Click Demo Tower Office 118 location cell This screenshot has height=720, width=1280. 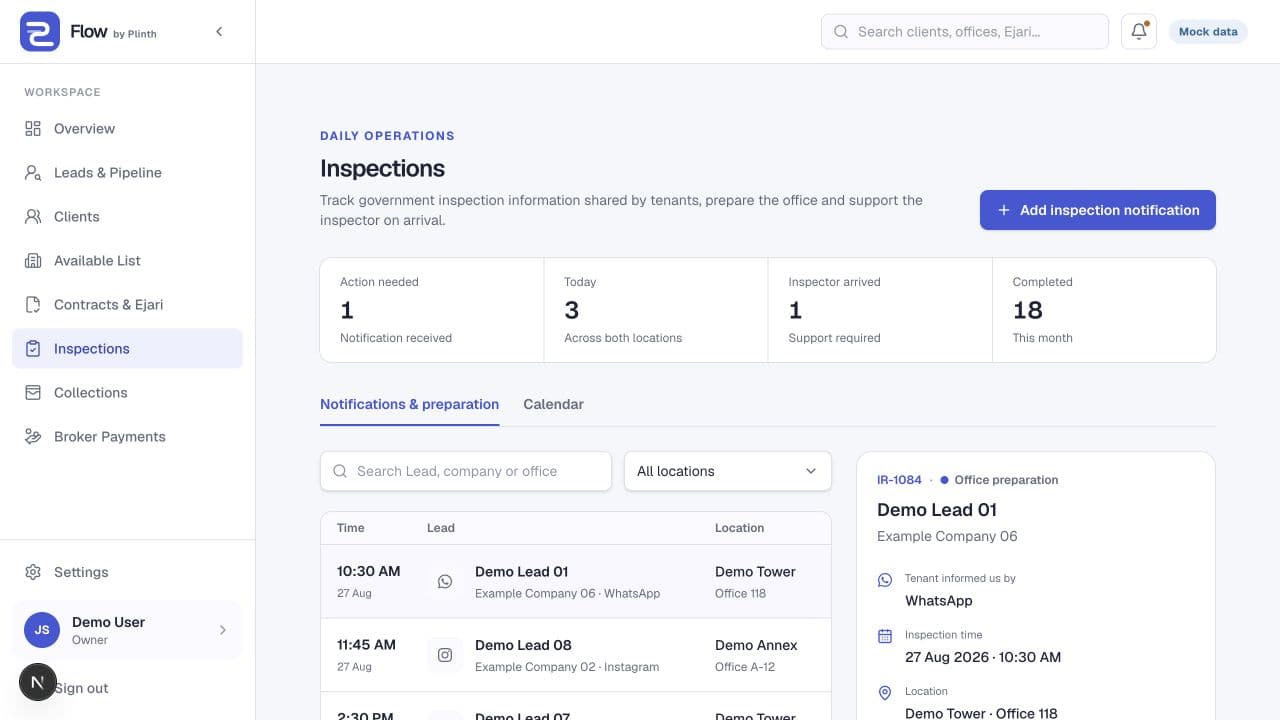click(x=755, y=581)
